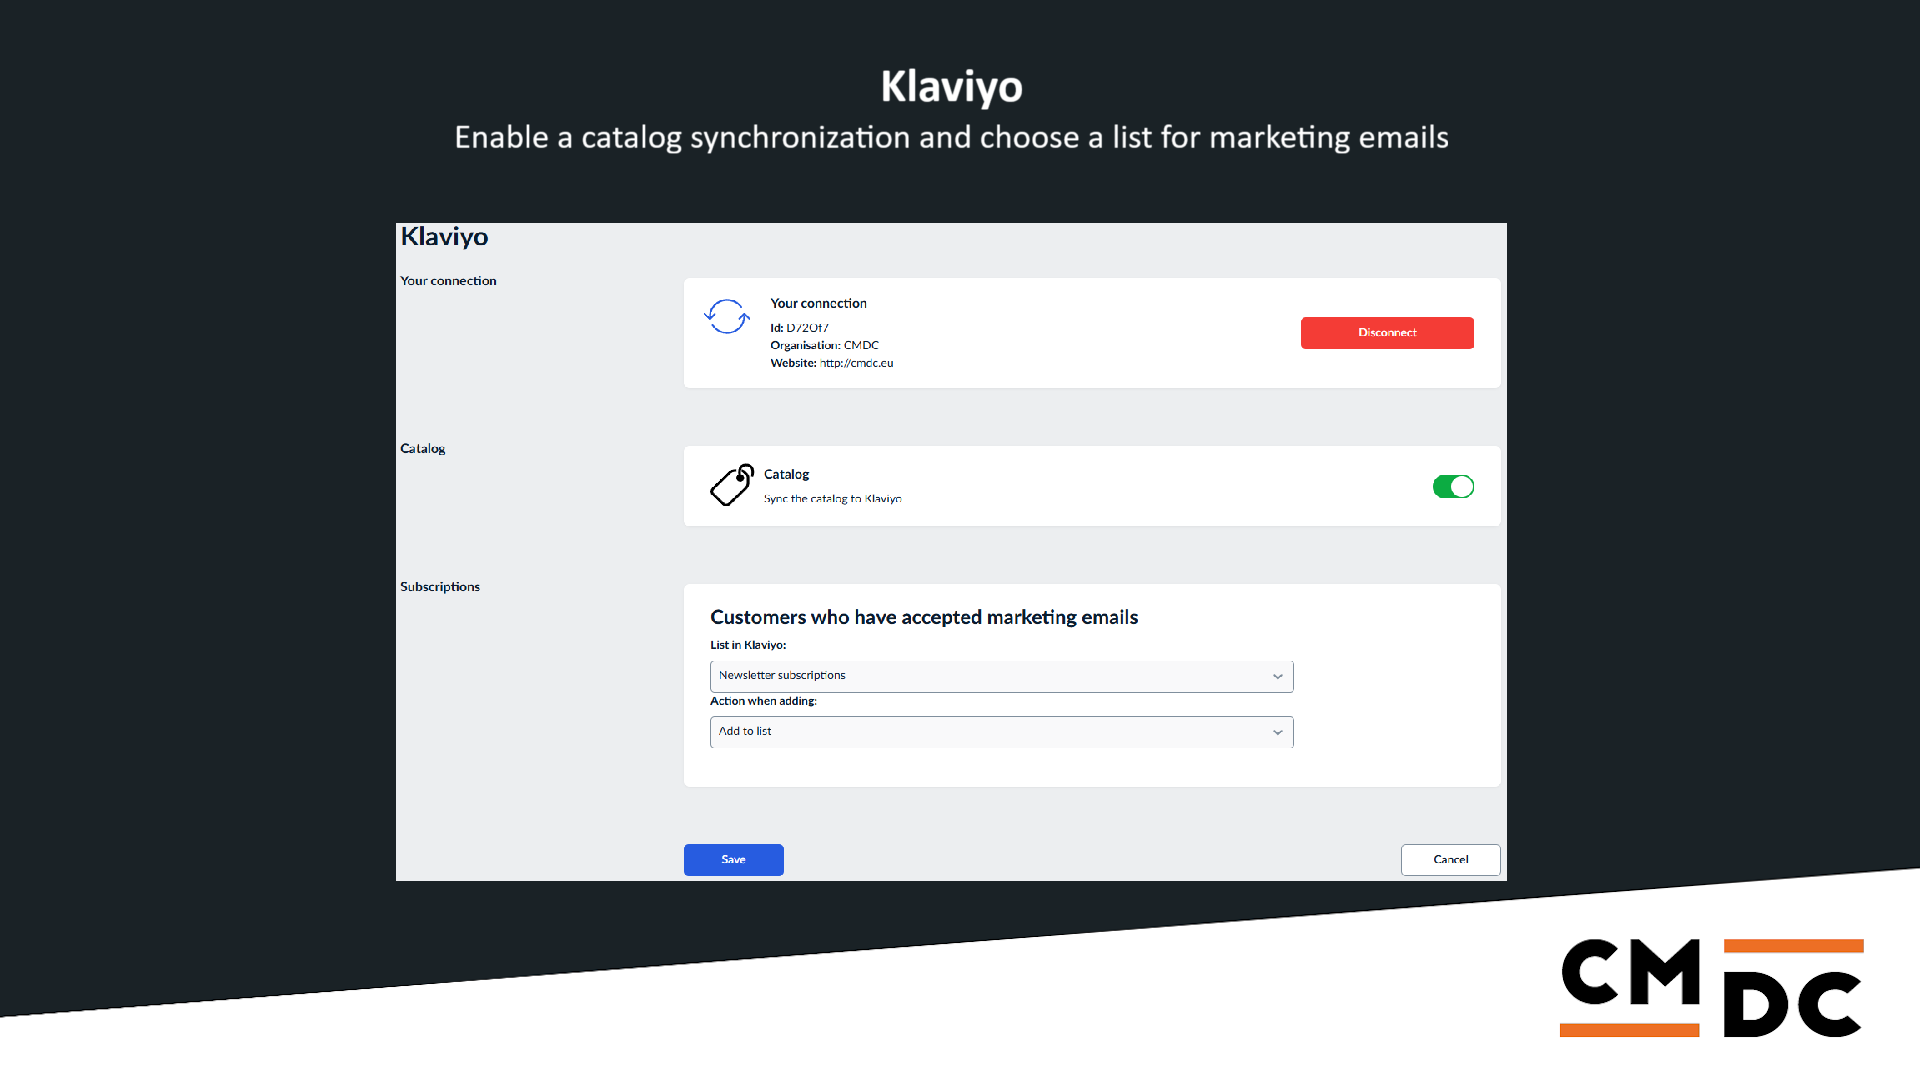Image resolution: width=1920 pixels, height=1080 pixels.
Task: Disable the catalog sync toggle
Action: [x=1453, y=487]
